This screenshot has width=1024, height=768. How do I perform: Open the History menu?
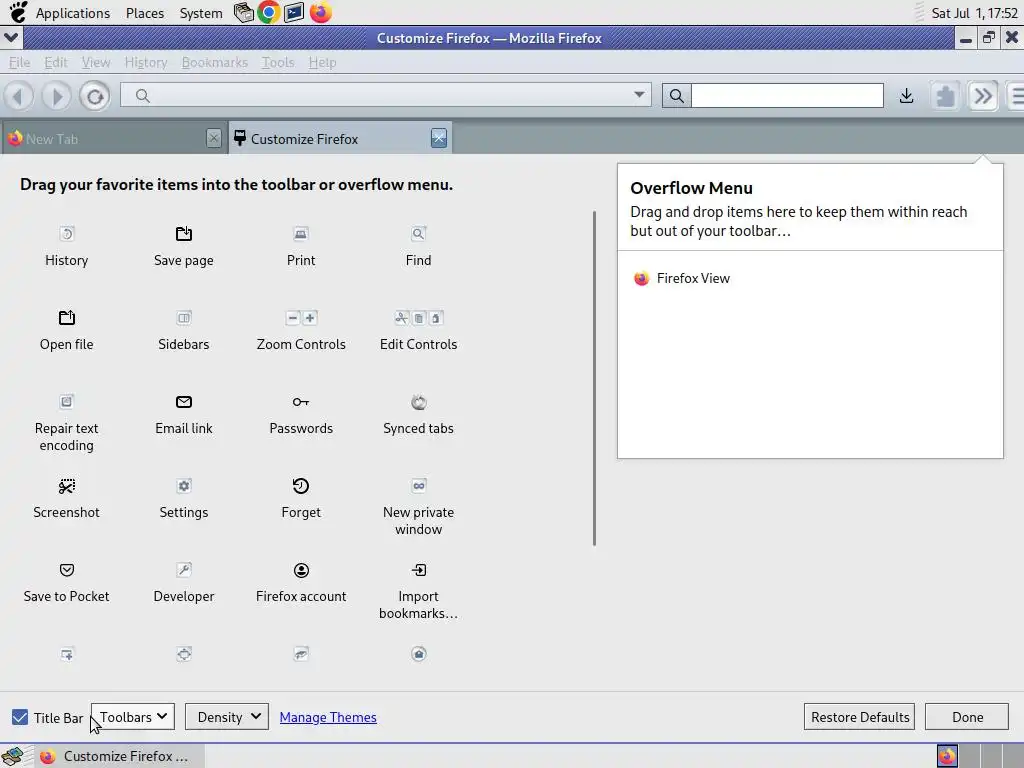(x=146, y=62)
